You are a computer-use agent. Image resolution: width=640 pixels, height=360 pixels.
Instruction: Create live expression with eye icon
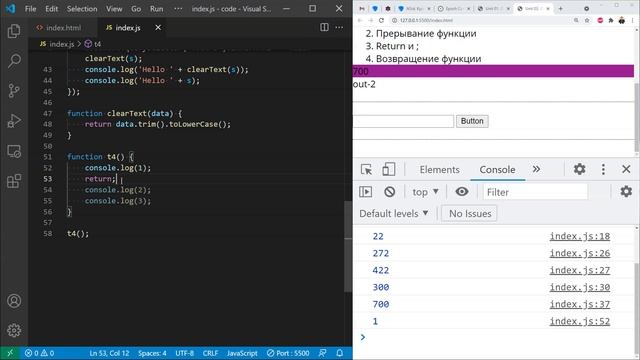pyautogui.click(x=462, y=191)
